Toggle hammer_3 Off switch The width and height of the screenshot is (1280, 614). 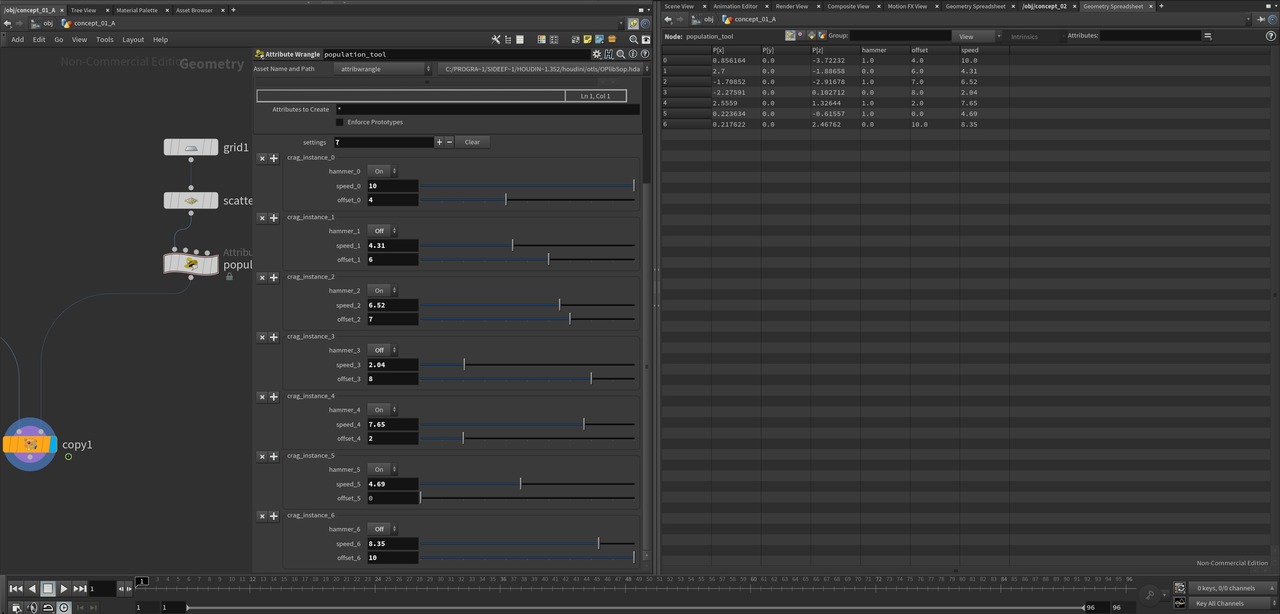click(381, 350)
